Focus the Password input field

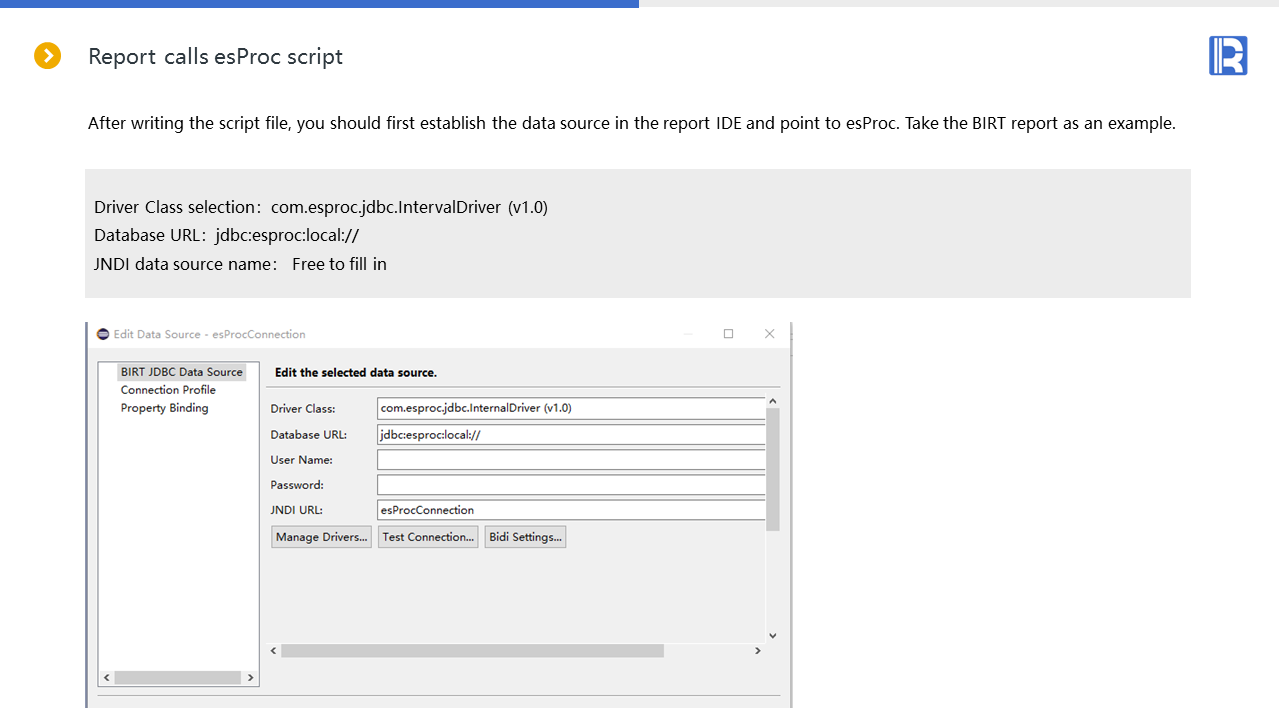pos(570,485)
